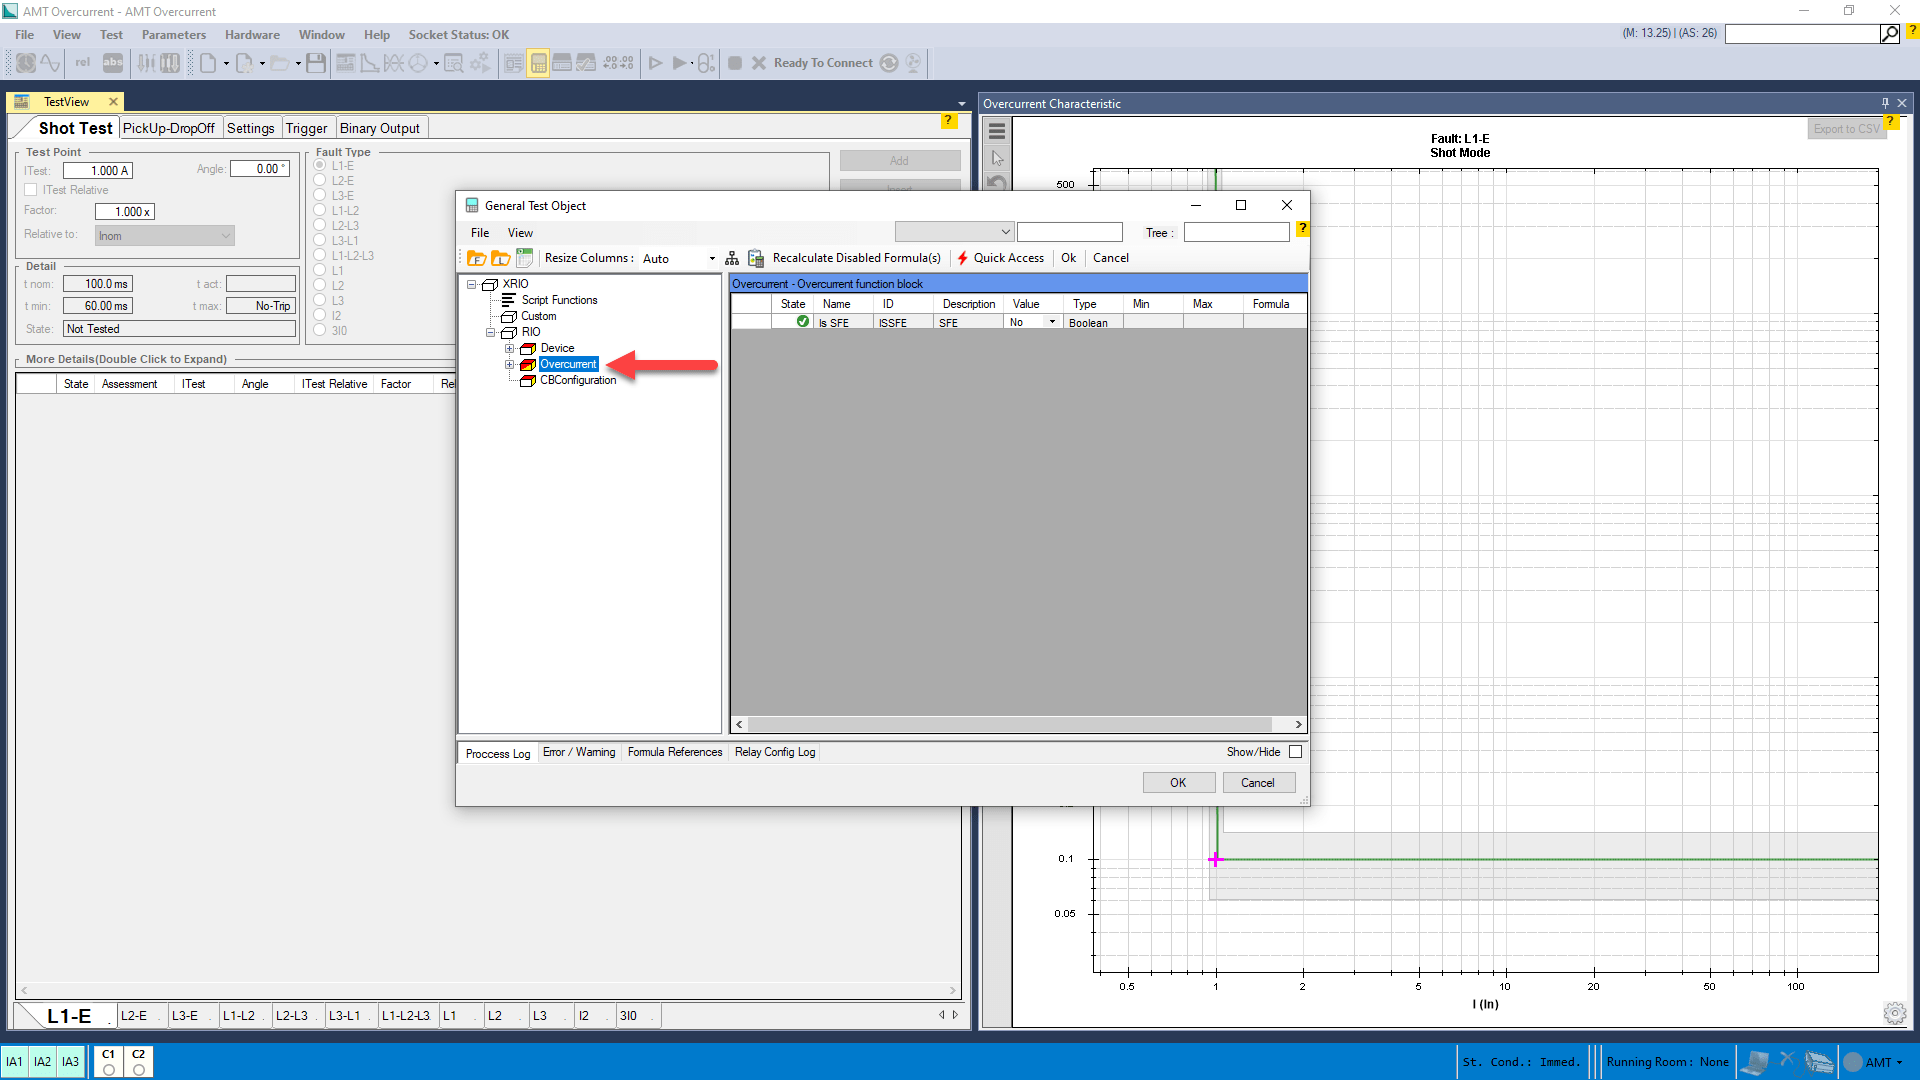The image size is (1920, 1080).
Task: Open the Formula References tab
Action: pyautogui.click(x=674, y=752)
